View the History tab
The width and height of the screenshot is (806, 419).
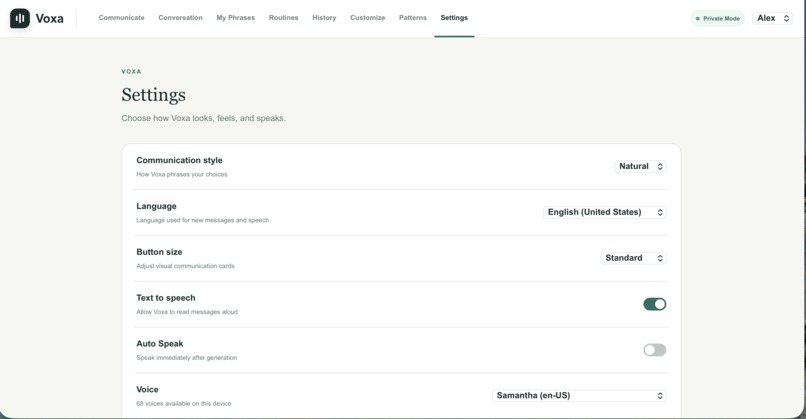pyautogui.click(x=324, y=17)
